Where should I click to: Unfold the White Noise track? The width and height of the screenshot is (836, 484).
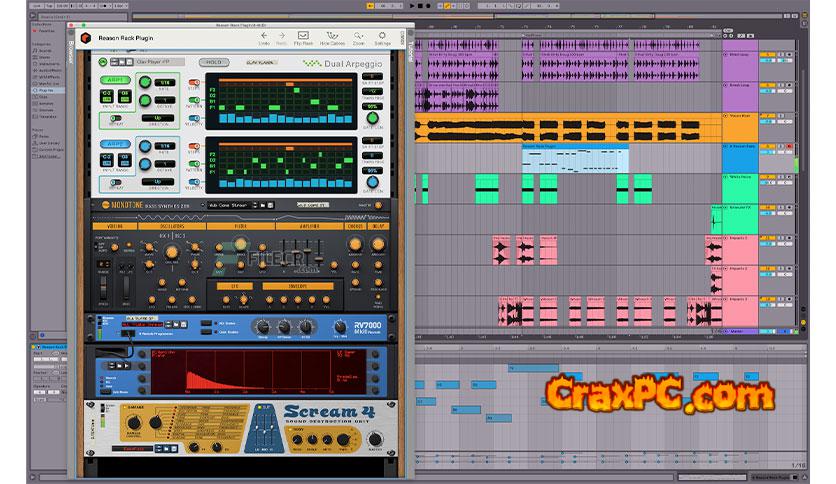click(x=725, y=176)
